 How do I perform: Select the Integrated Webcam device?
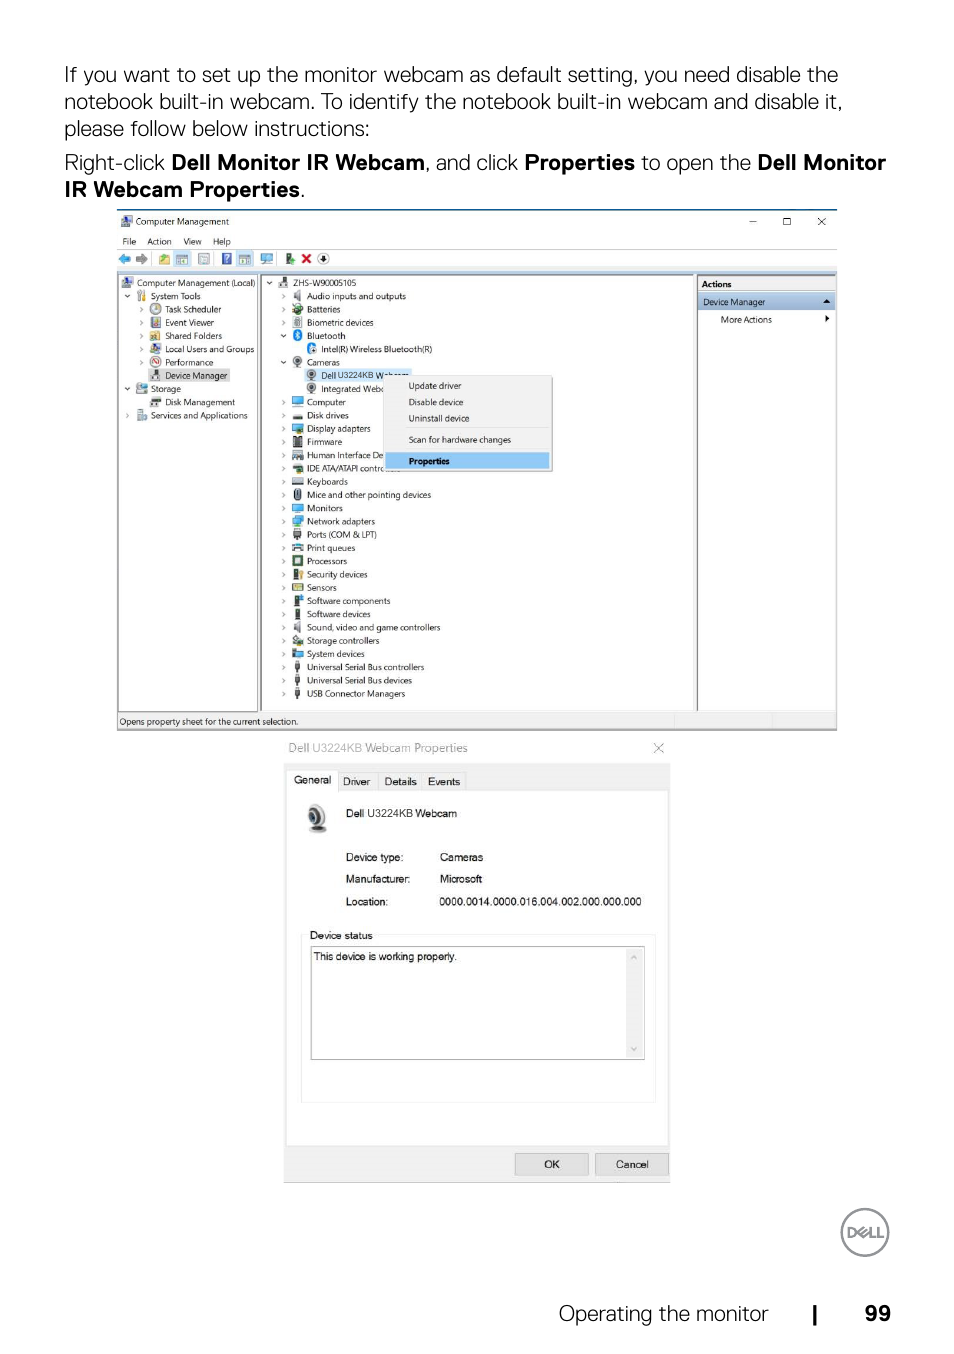(352, 389)
